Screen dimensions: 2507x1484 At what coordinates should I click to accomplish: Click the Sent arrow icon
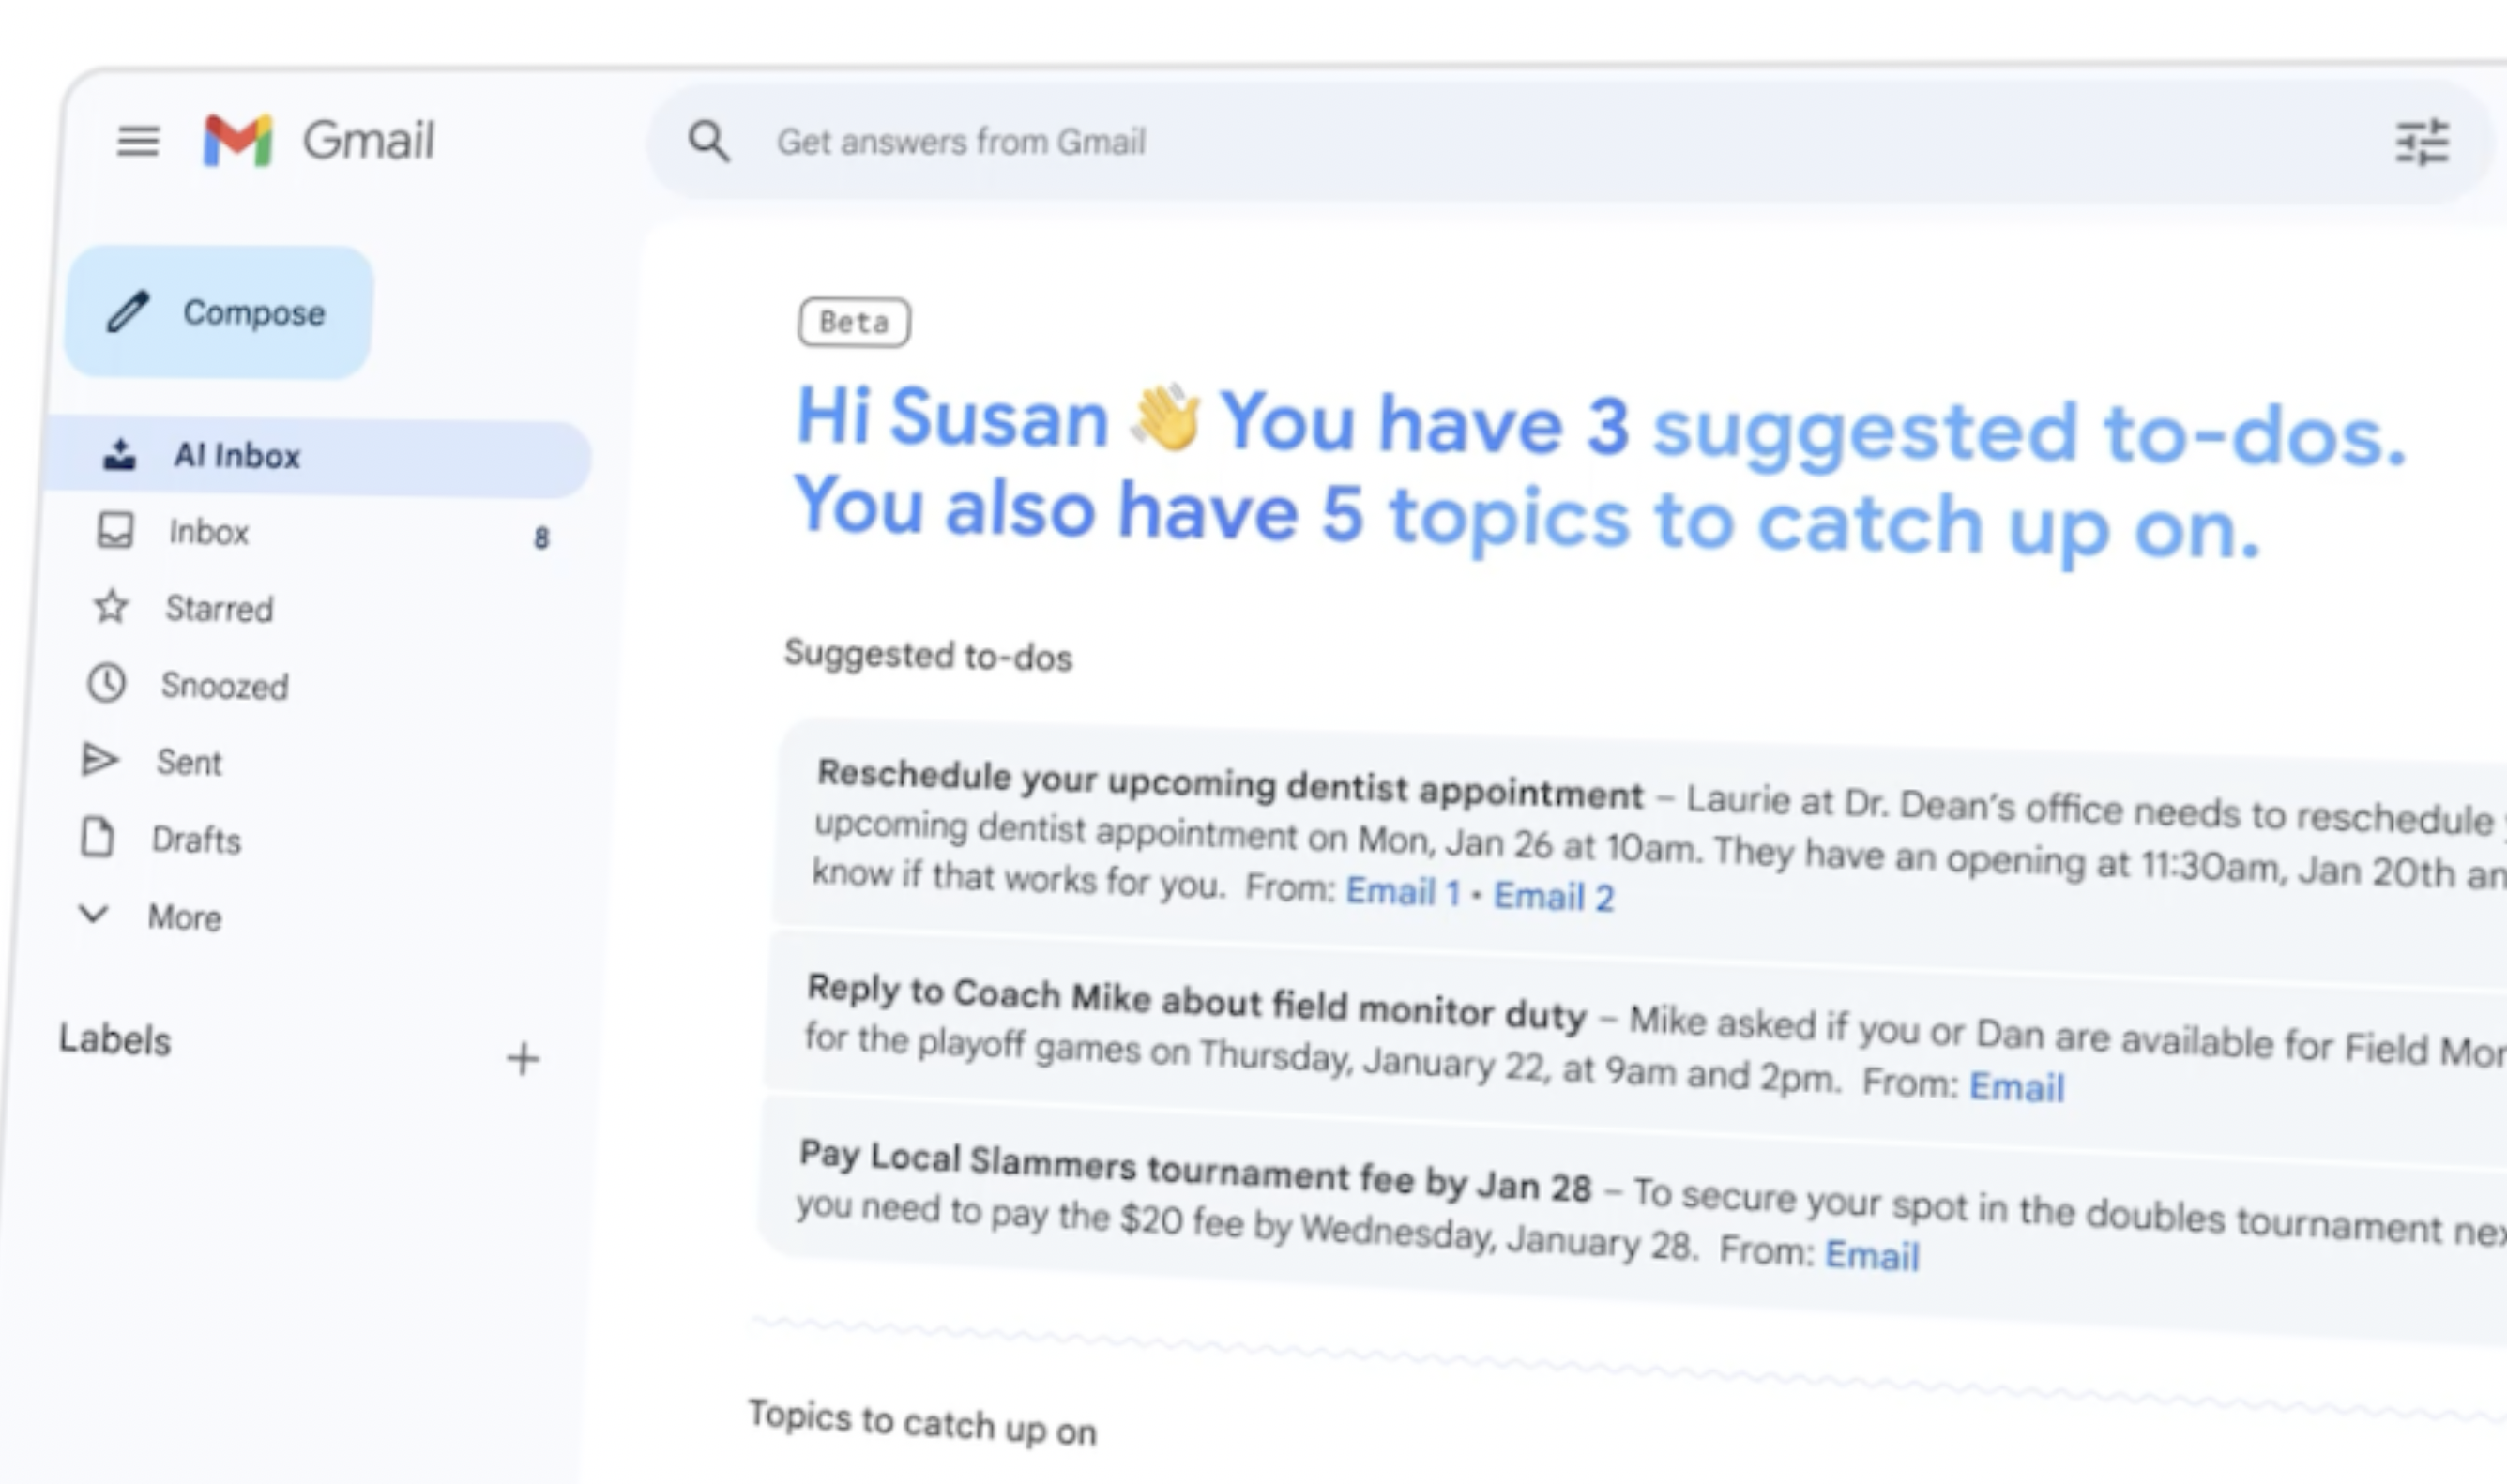100,760
